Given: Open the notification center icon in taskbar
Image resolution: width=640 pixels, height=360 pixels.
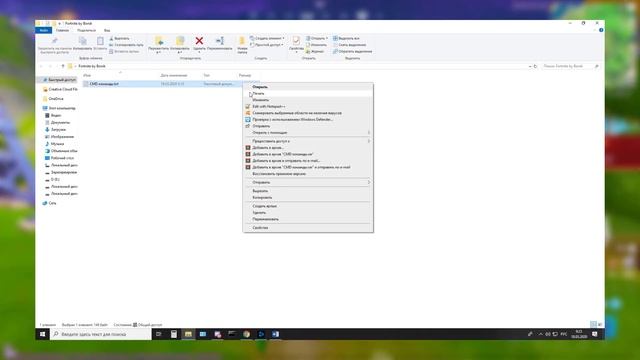Looking at the screenshot, I should [x=595, y=334].
